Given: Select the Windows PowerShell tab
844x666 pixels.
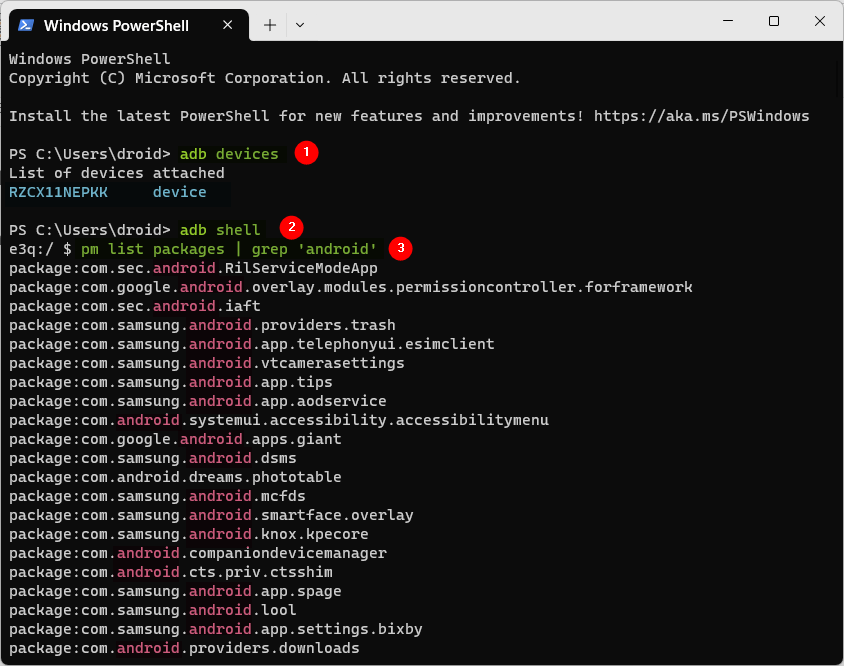Looking at the screenshot, I should pos(120,24).
